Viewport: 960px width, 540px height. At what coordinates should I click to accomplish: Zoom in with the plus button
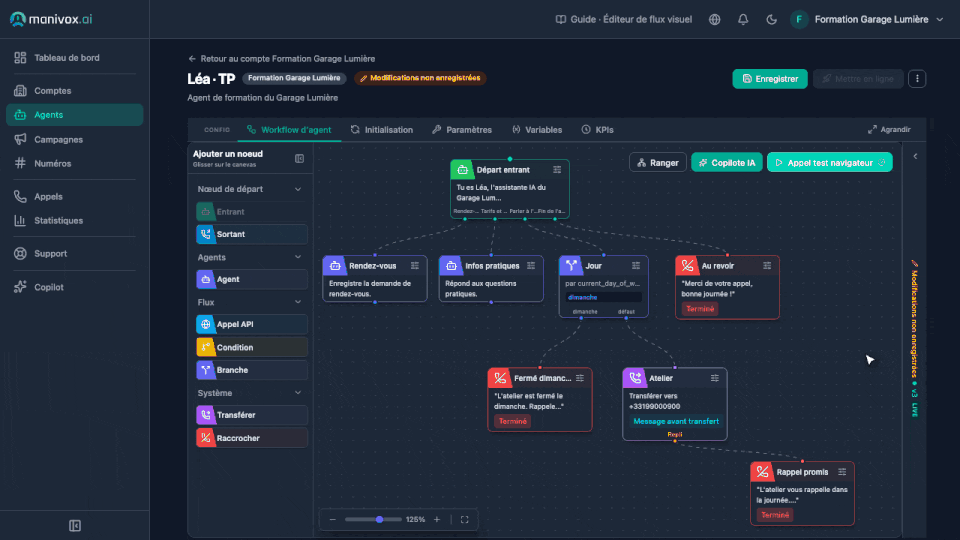coord(437,519)
